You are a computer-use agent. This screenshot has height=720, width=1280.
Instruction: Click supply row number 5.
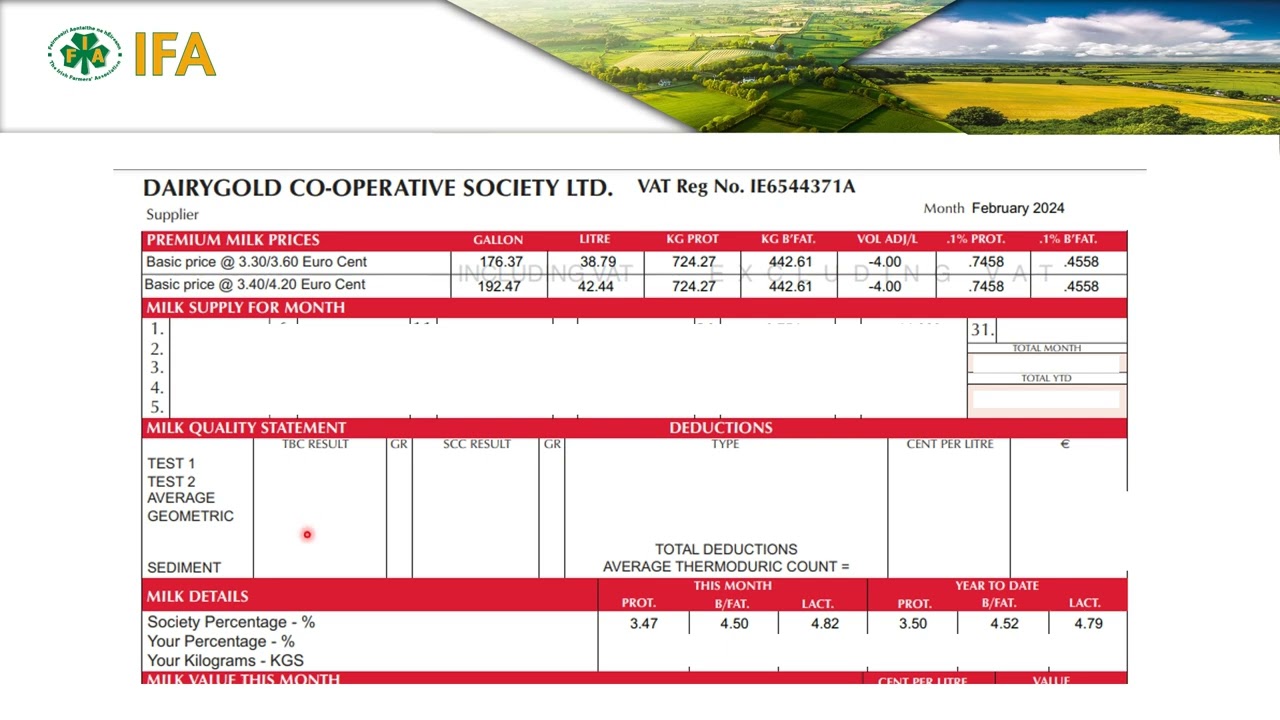pos(157,407)
